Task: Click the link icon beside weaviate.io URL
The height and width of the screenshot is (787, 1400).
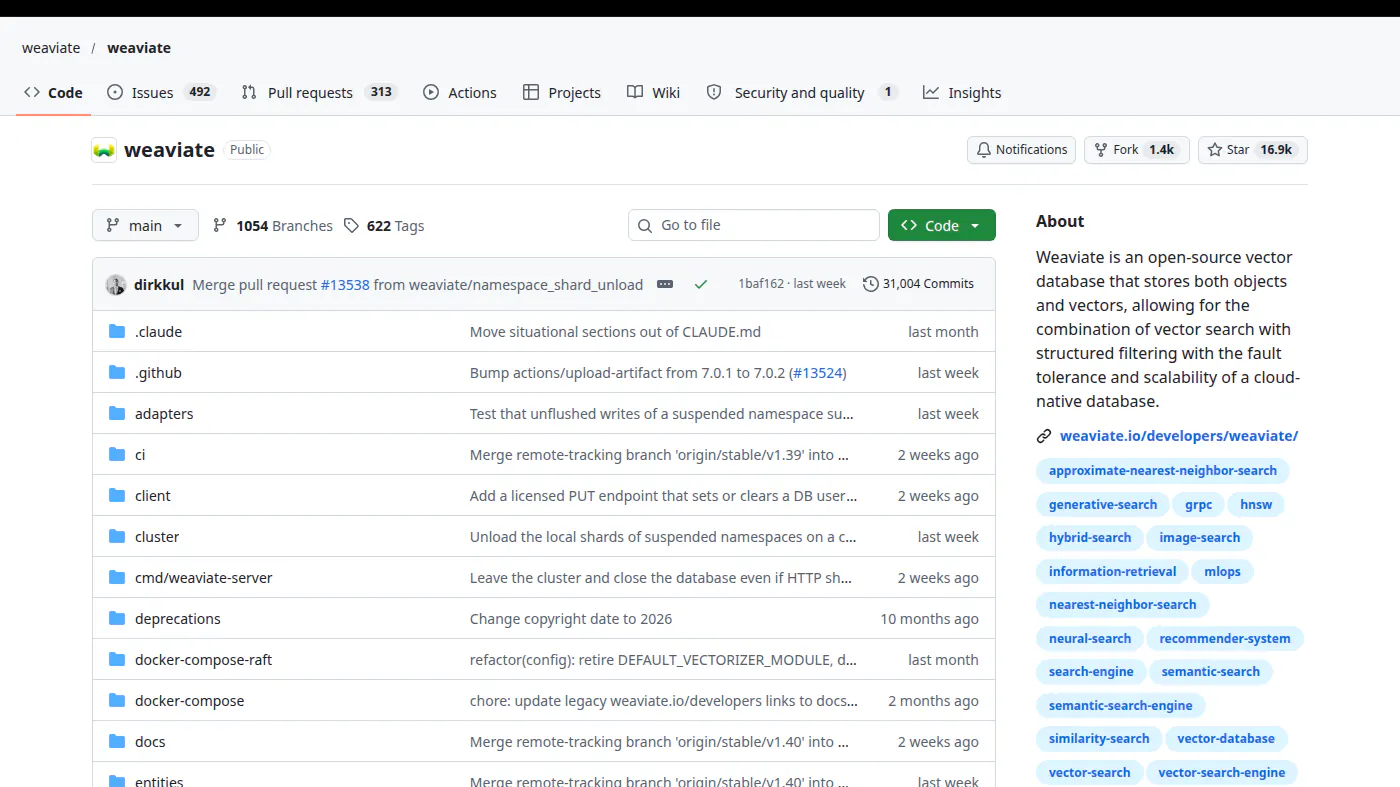Action: click(1044, 436)
